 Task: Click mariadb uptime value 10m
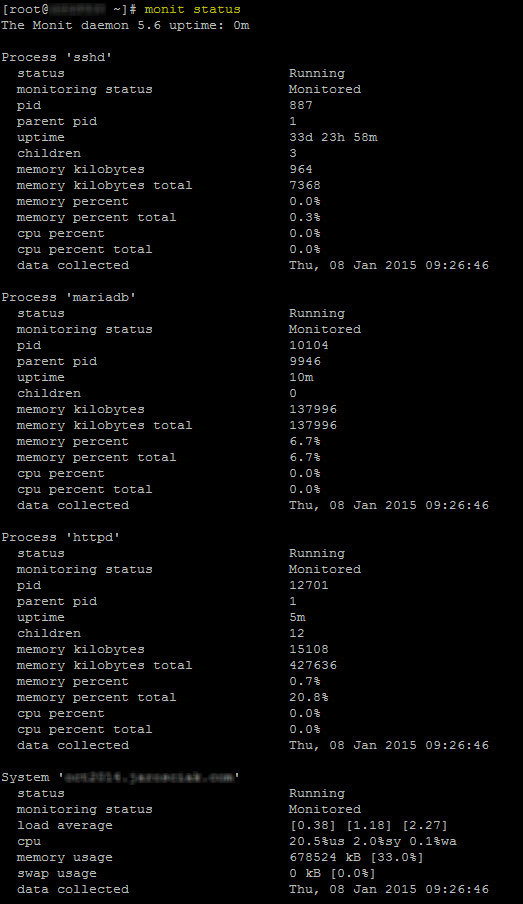301,377
